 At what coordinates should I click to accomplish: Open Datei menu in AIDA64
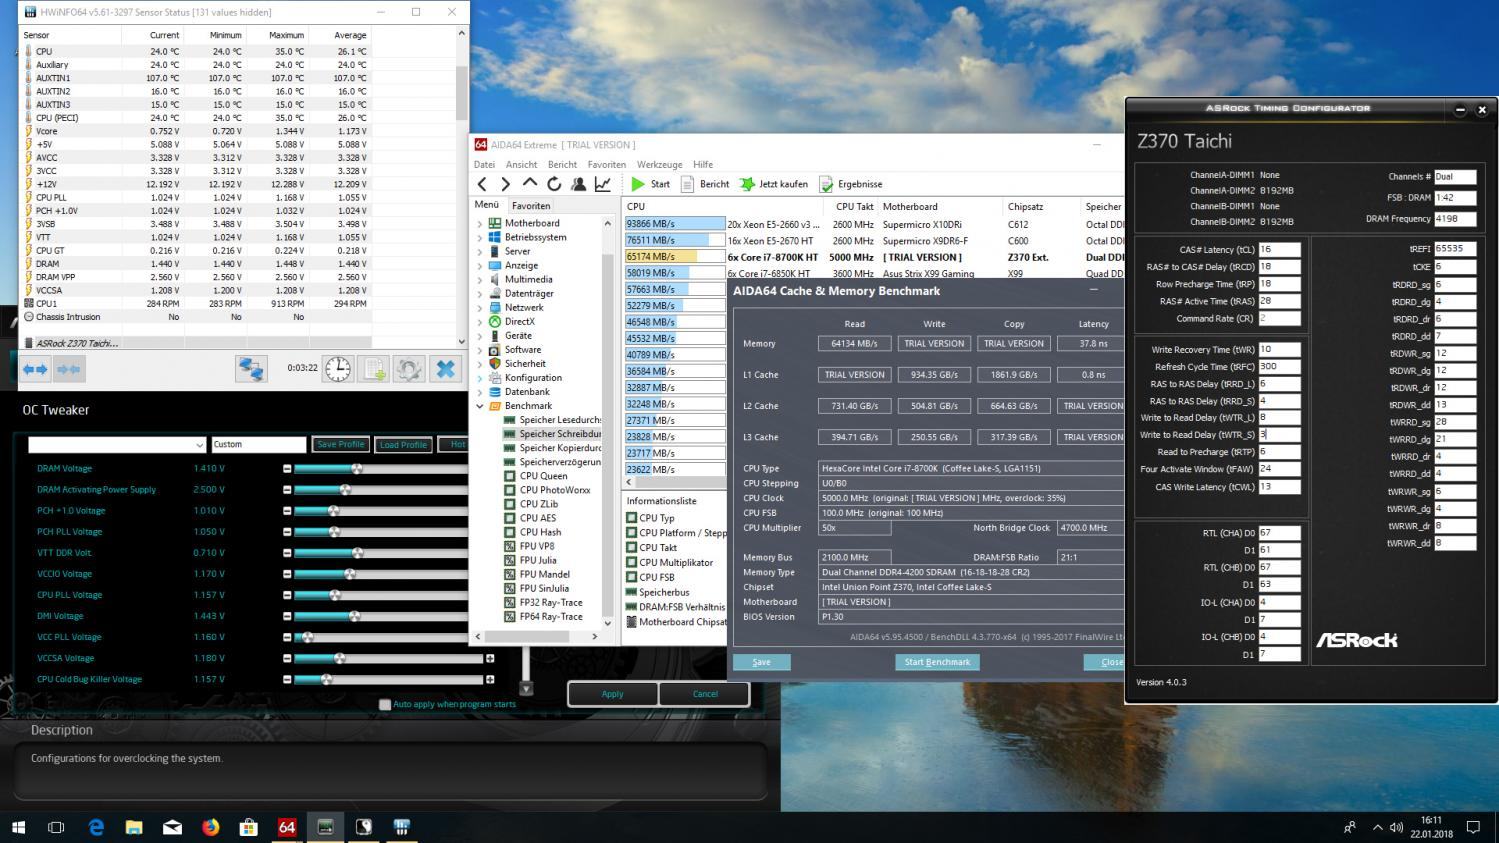pos(484,164)
